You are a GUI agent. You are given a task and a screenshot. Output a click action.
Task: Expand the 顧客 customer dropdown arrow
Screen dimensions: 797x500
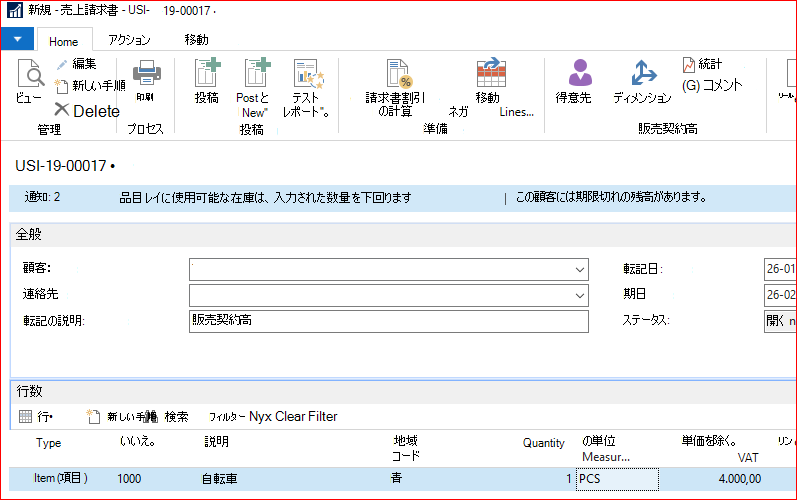pyautogui.click(x=579, y=269)
